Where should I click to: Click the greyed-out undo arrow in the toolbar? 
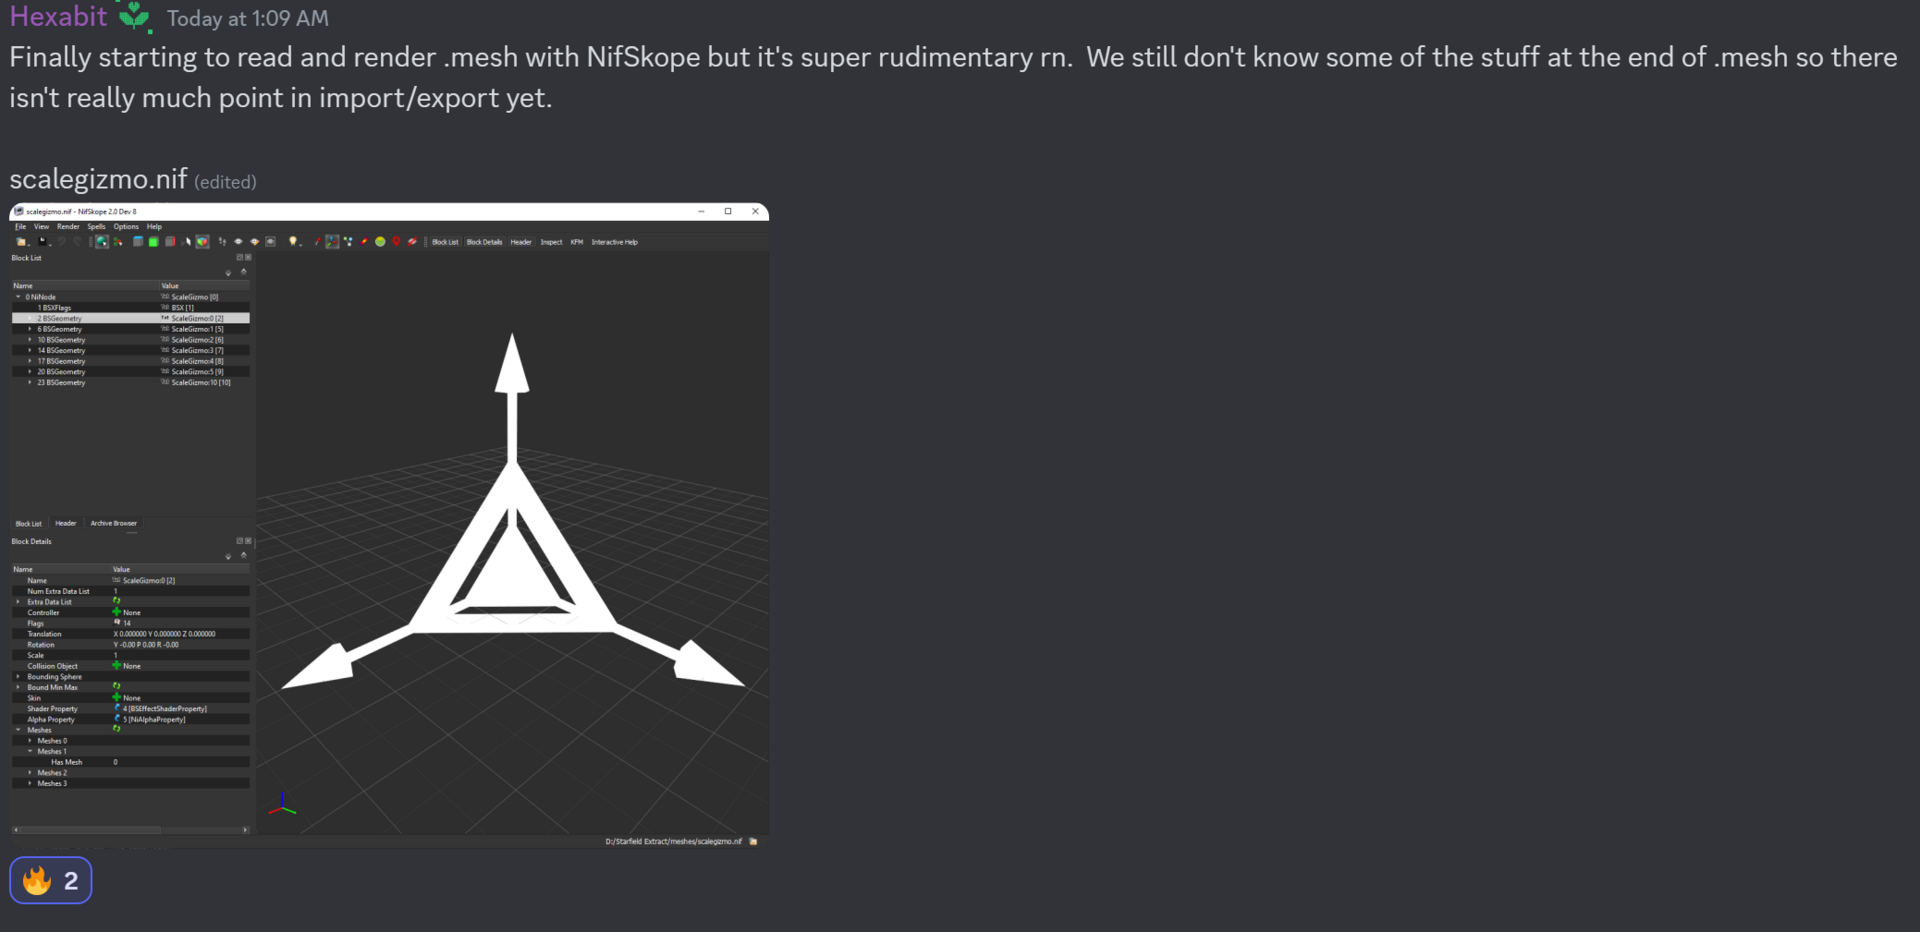coord(61,242)
